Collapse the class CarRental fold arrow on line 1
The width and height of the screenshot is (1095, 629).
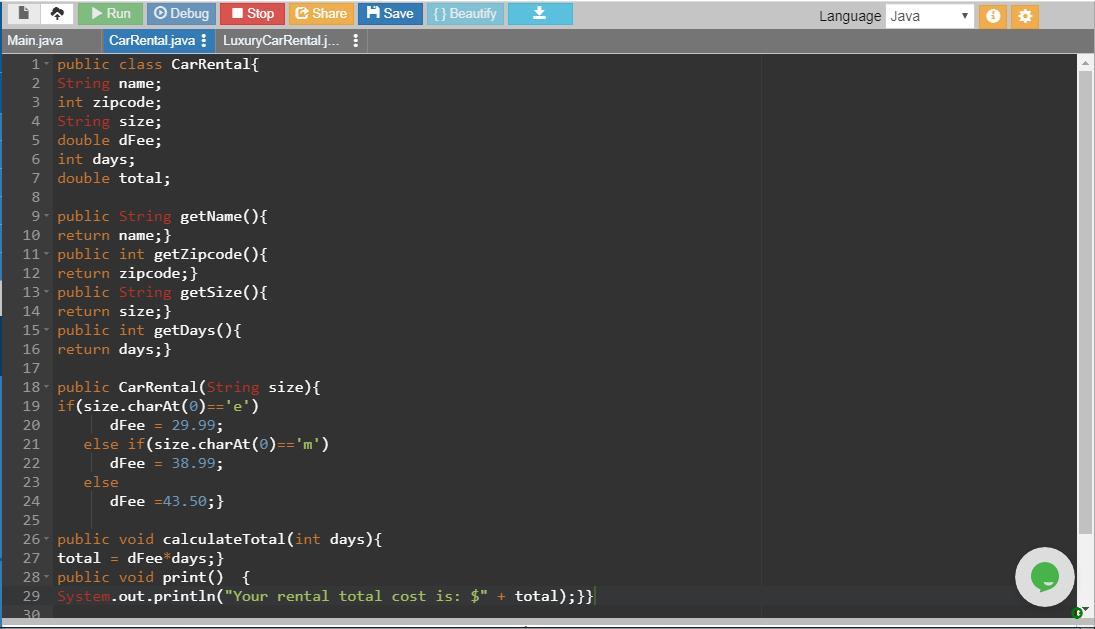[x=47, y=64]
